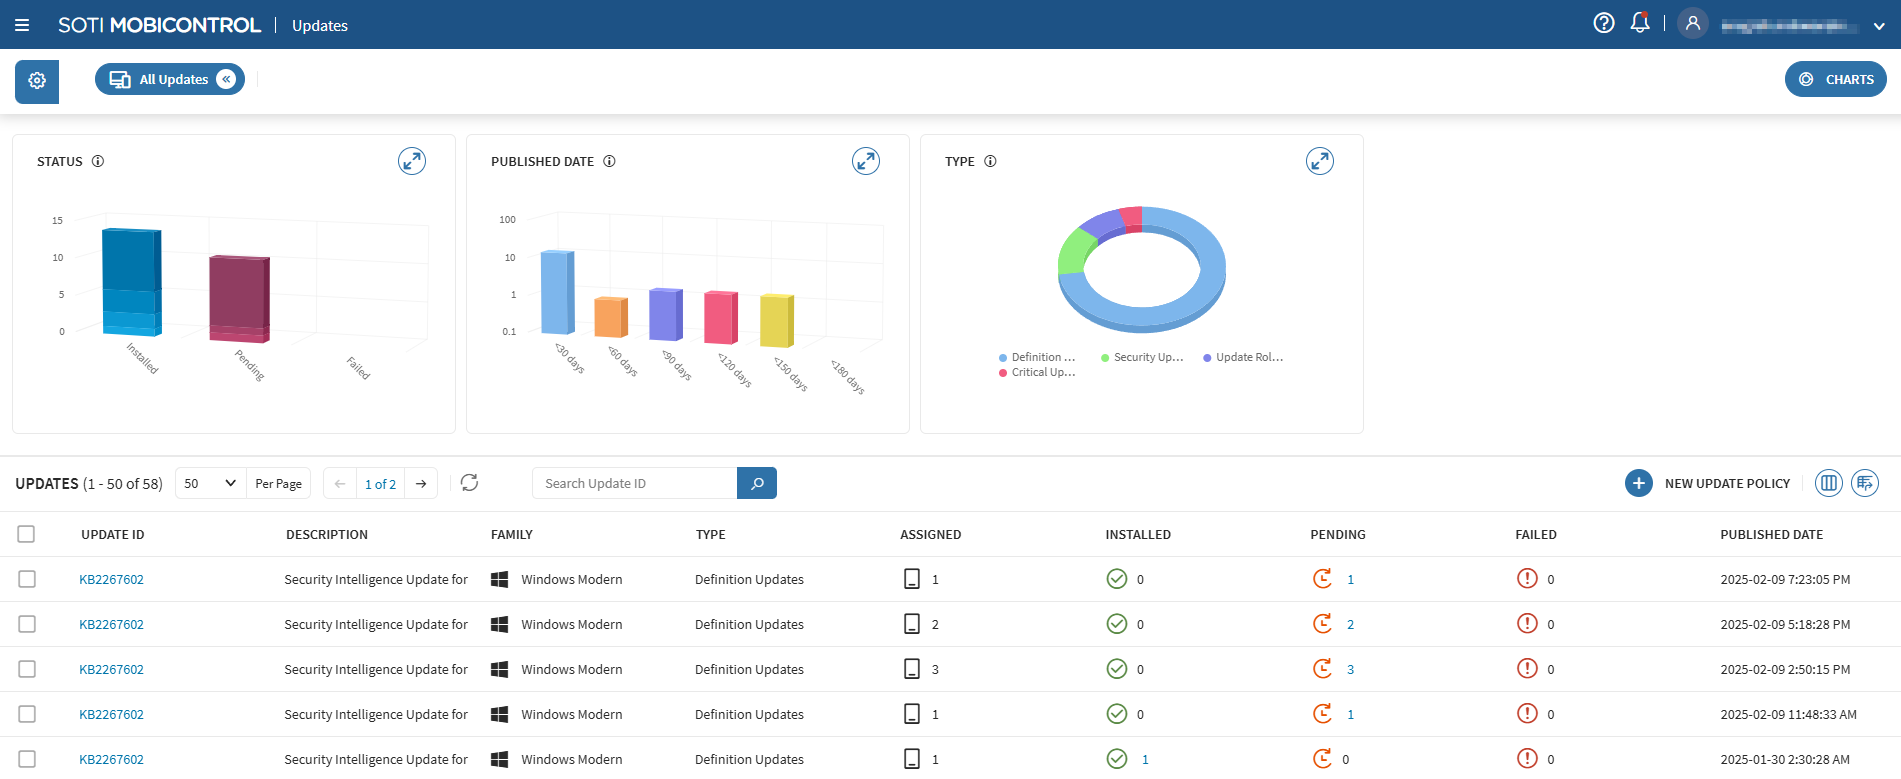Click the 1 of 2 page indicator

tap(380, 484)
